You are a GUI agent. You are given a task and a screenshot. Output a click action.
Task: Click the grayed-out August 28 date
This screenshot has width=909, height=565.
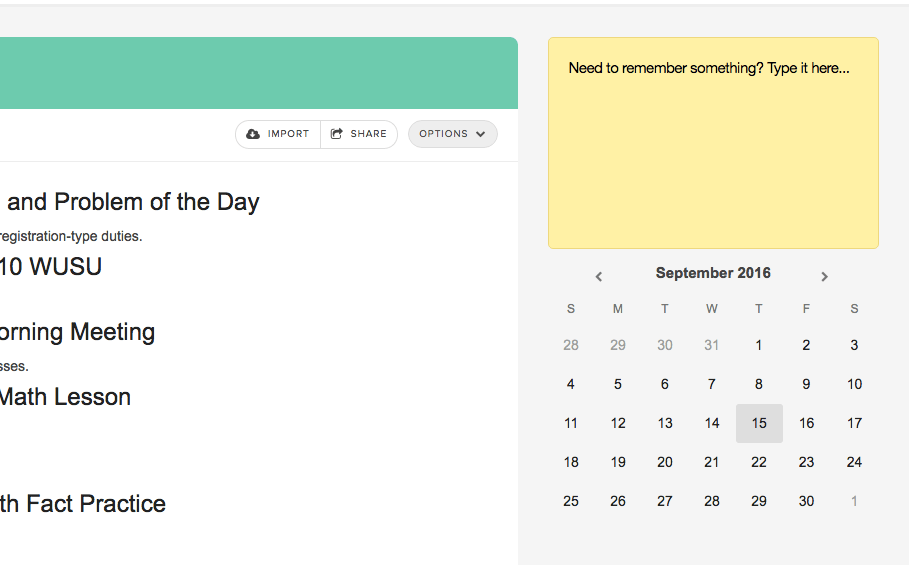click(571, 345)
